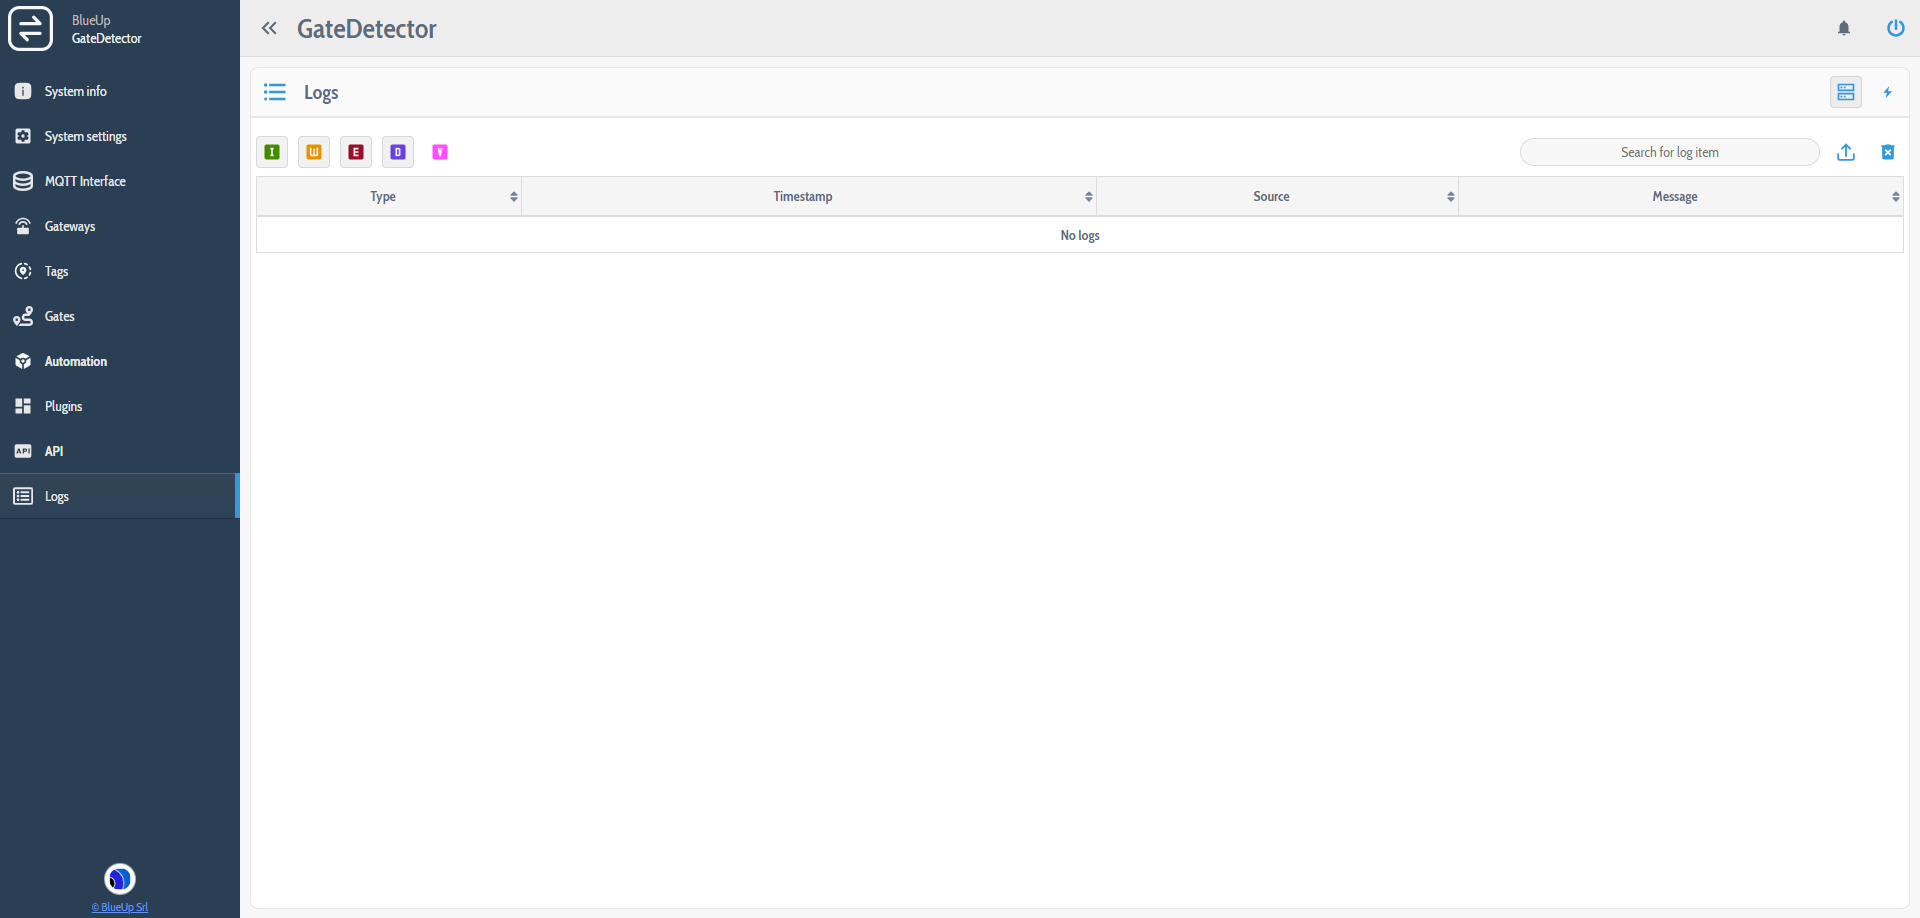Click the Search for log item field

[1669, 152]
